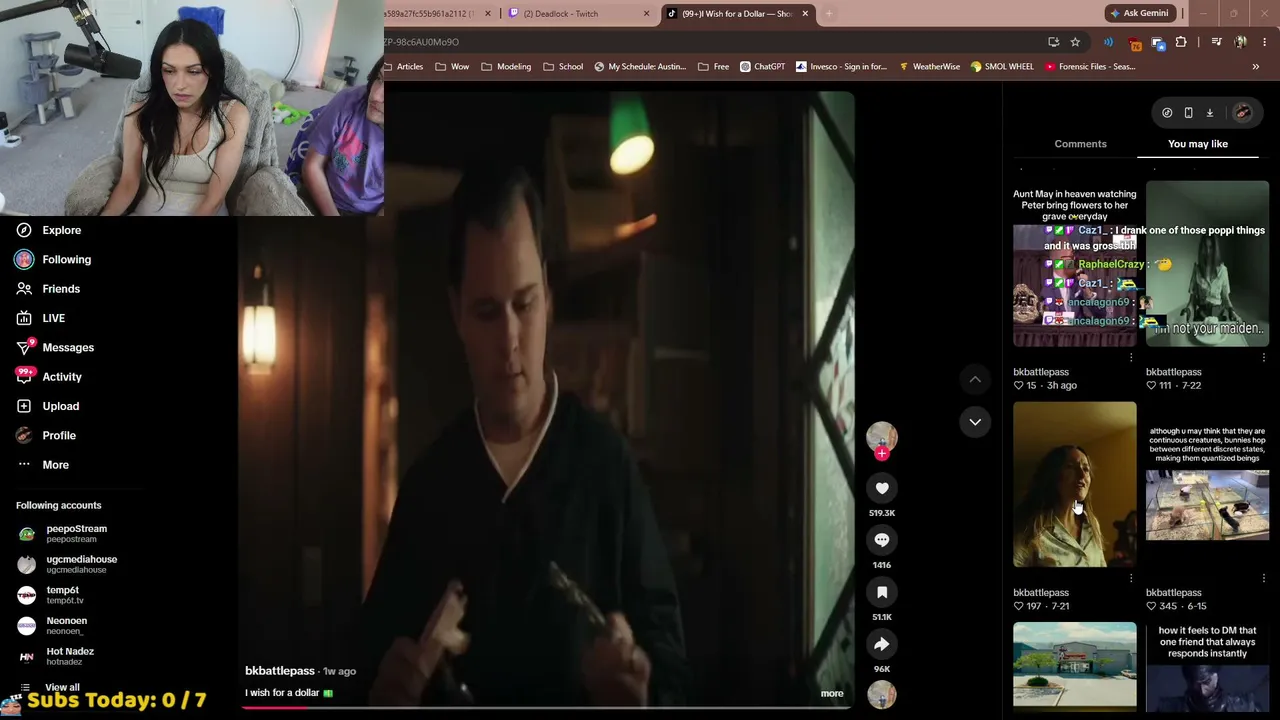Open the 'not your maiden' video thumbnail

(x=1207, y=264)
